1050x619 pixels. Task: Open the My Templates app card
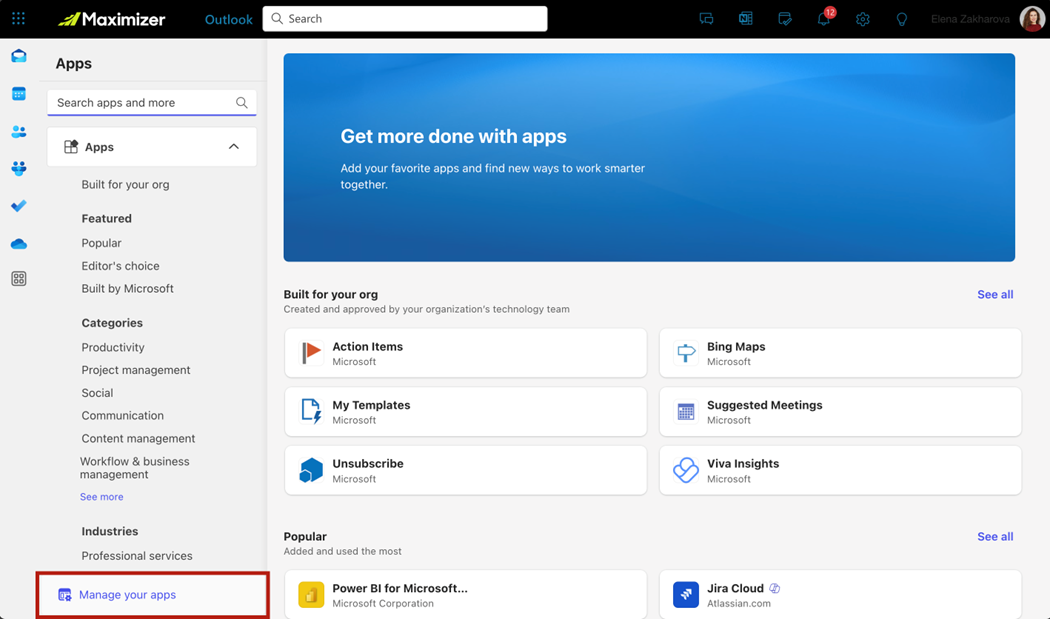coord(465,411)
